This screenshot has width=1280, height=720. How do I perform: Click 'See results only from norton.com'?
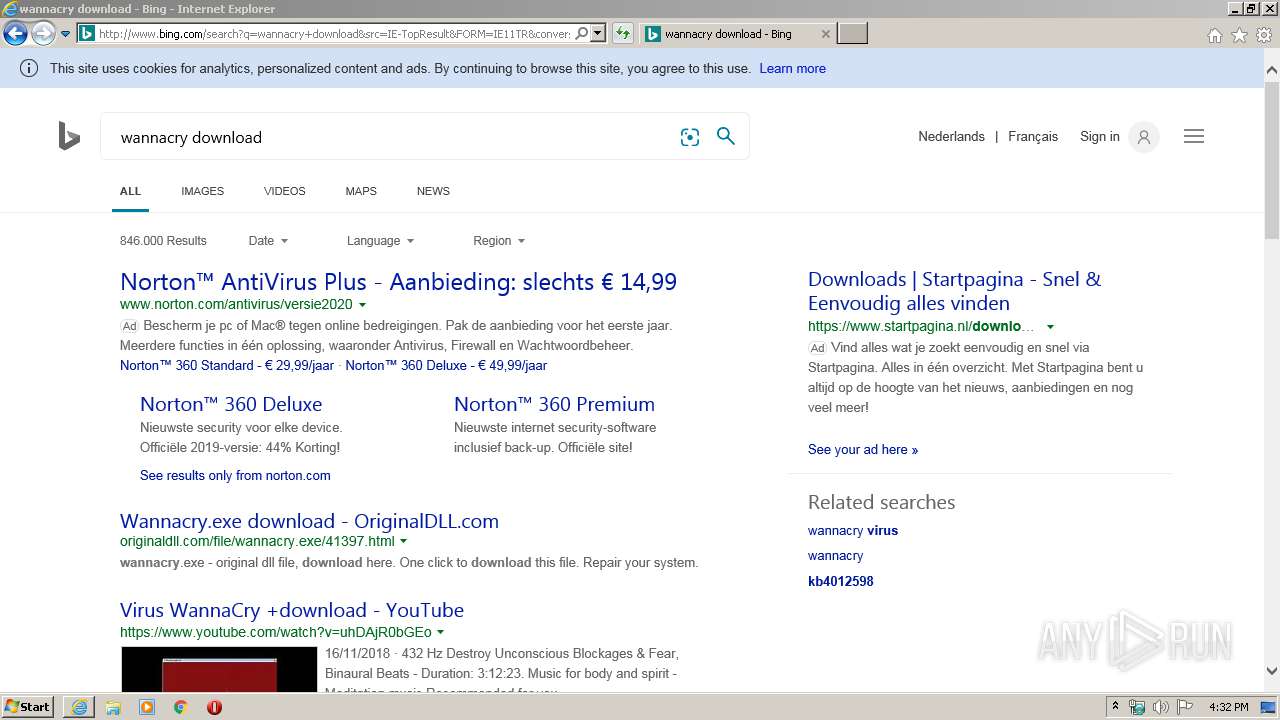235,475
